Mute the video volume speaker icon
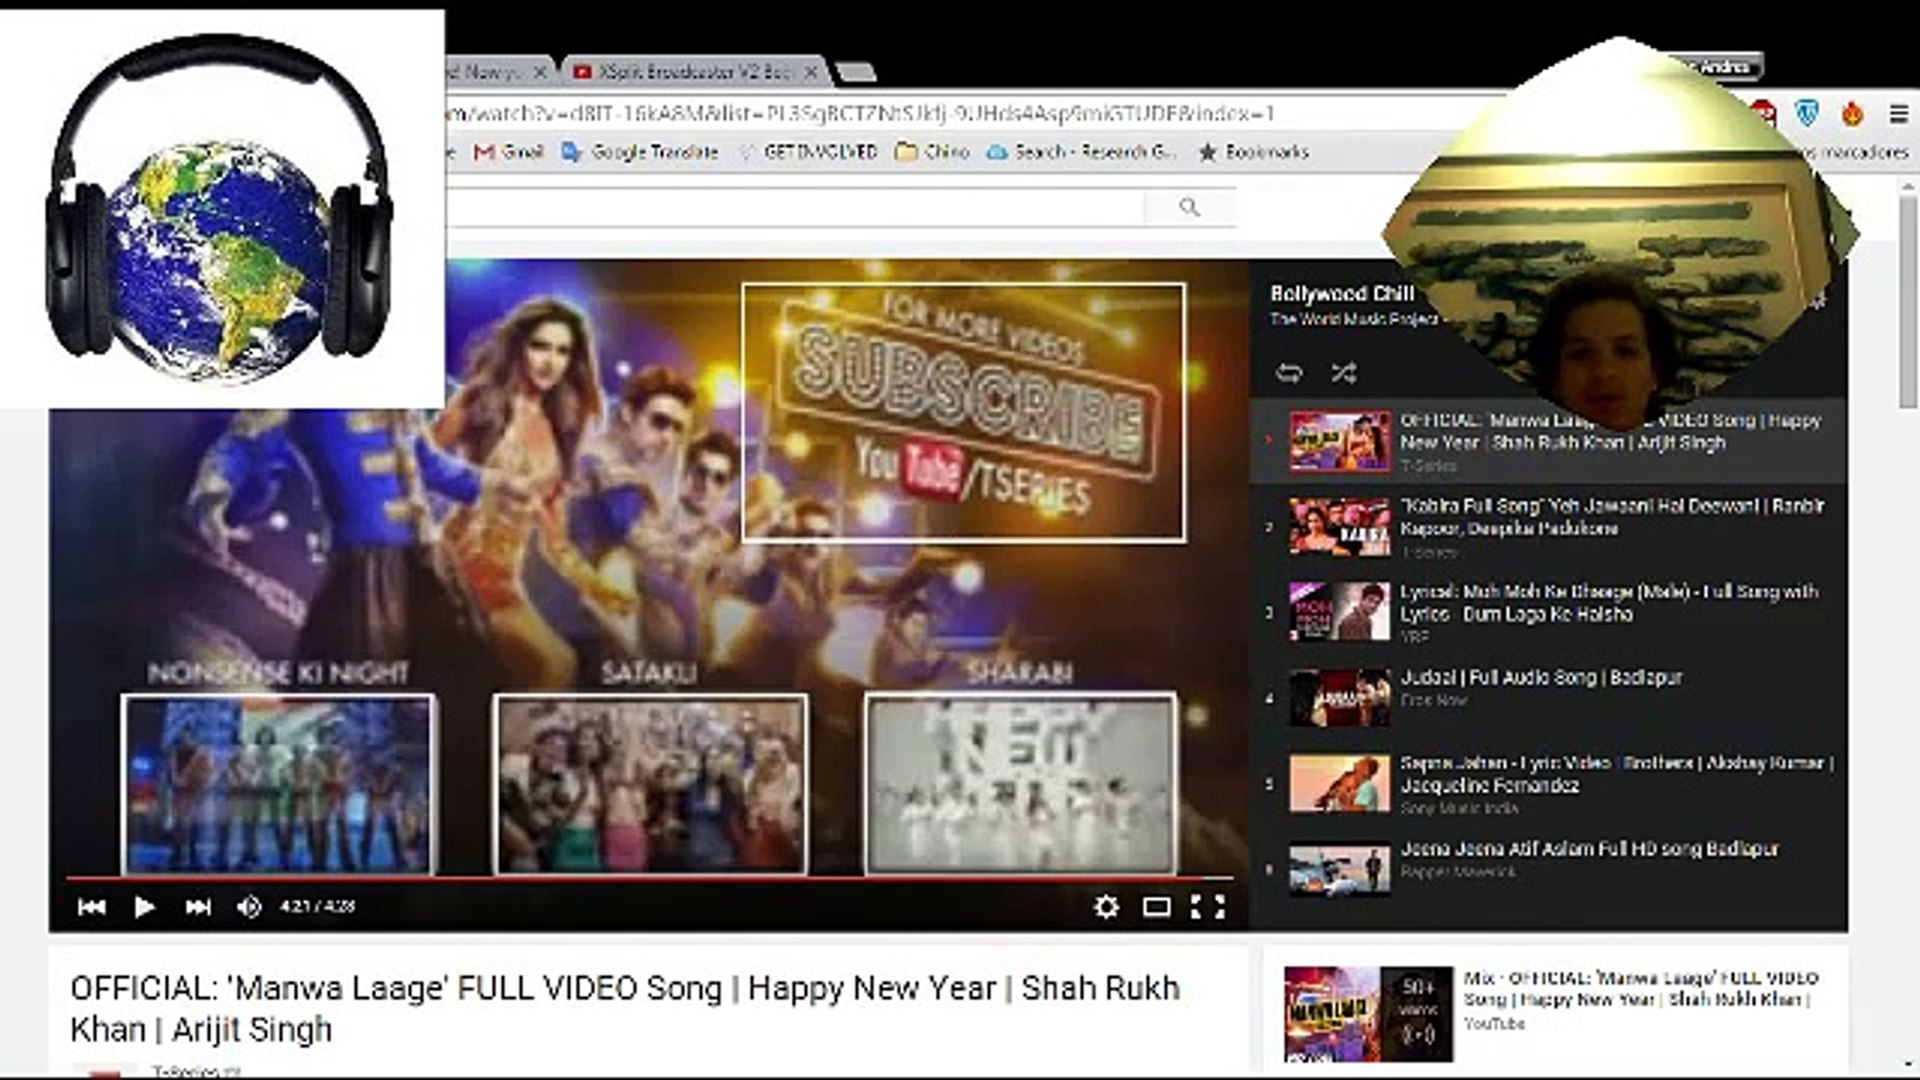The height and width of the screenshot is (1080, 1920). tap(249, 907)
